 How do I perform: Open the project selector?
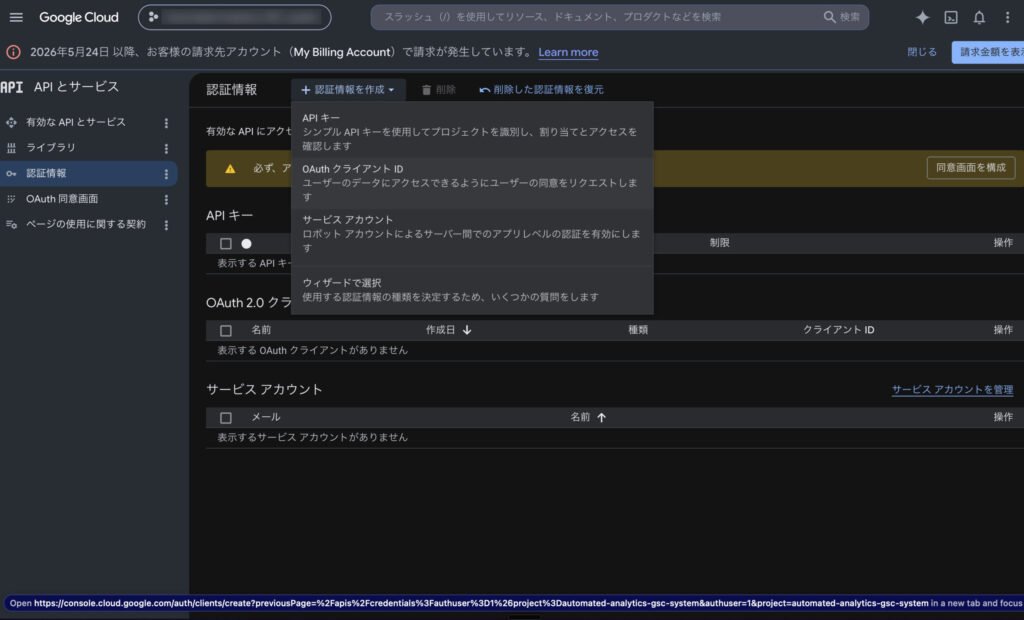click(234, 17)
